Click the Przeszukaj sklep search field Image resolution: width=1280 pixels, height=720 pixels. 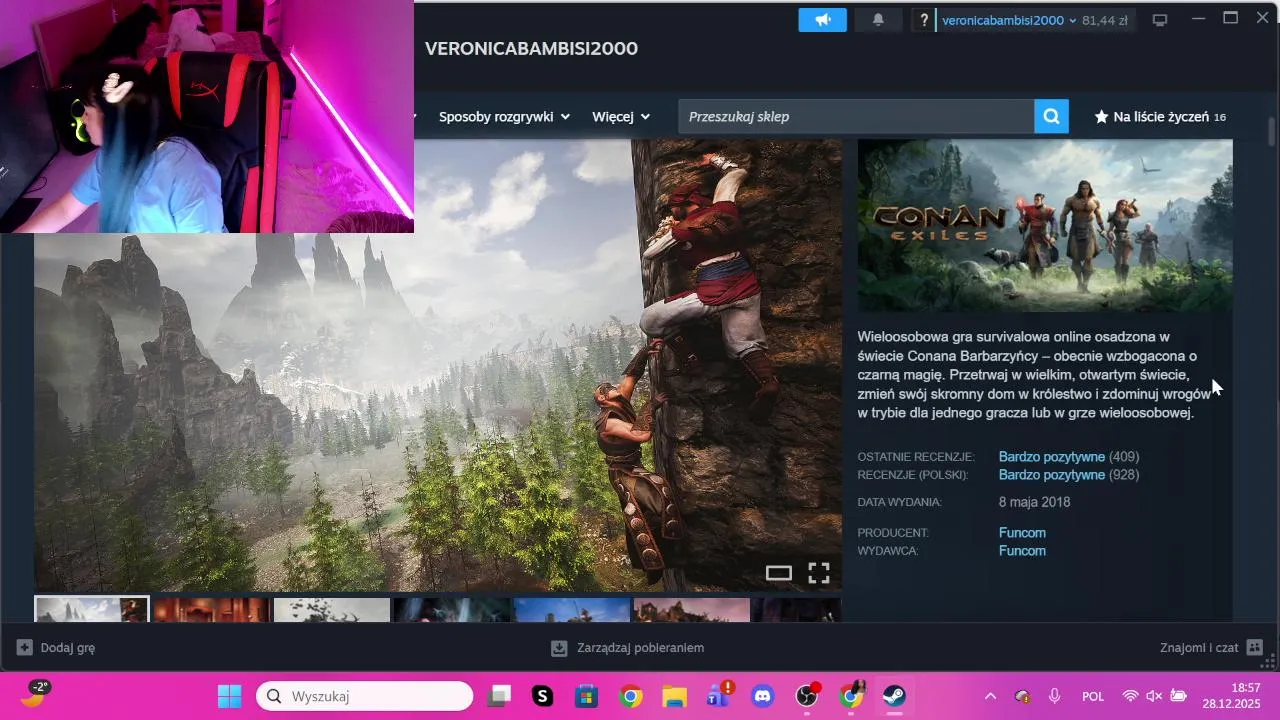click(x=856, y=116)
